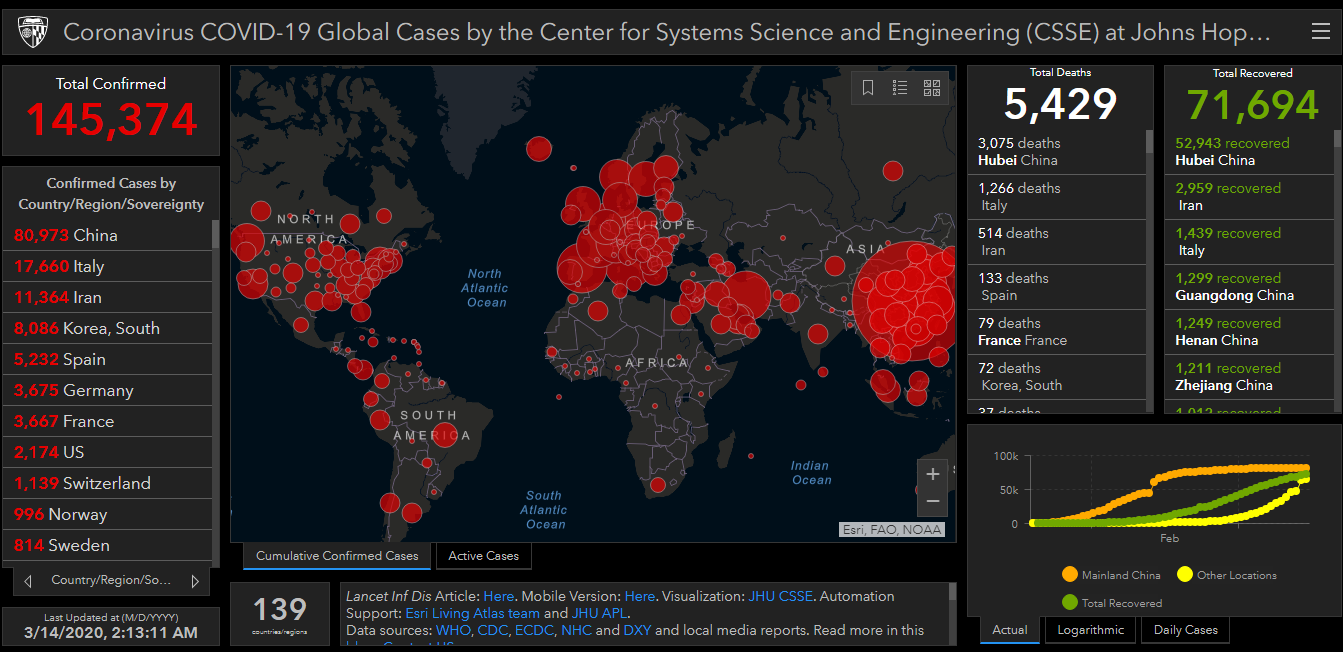Zoom in on the map with plus
The image size is (1343, 652).
933,474
